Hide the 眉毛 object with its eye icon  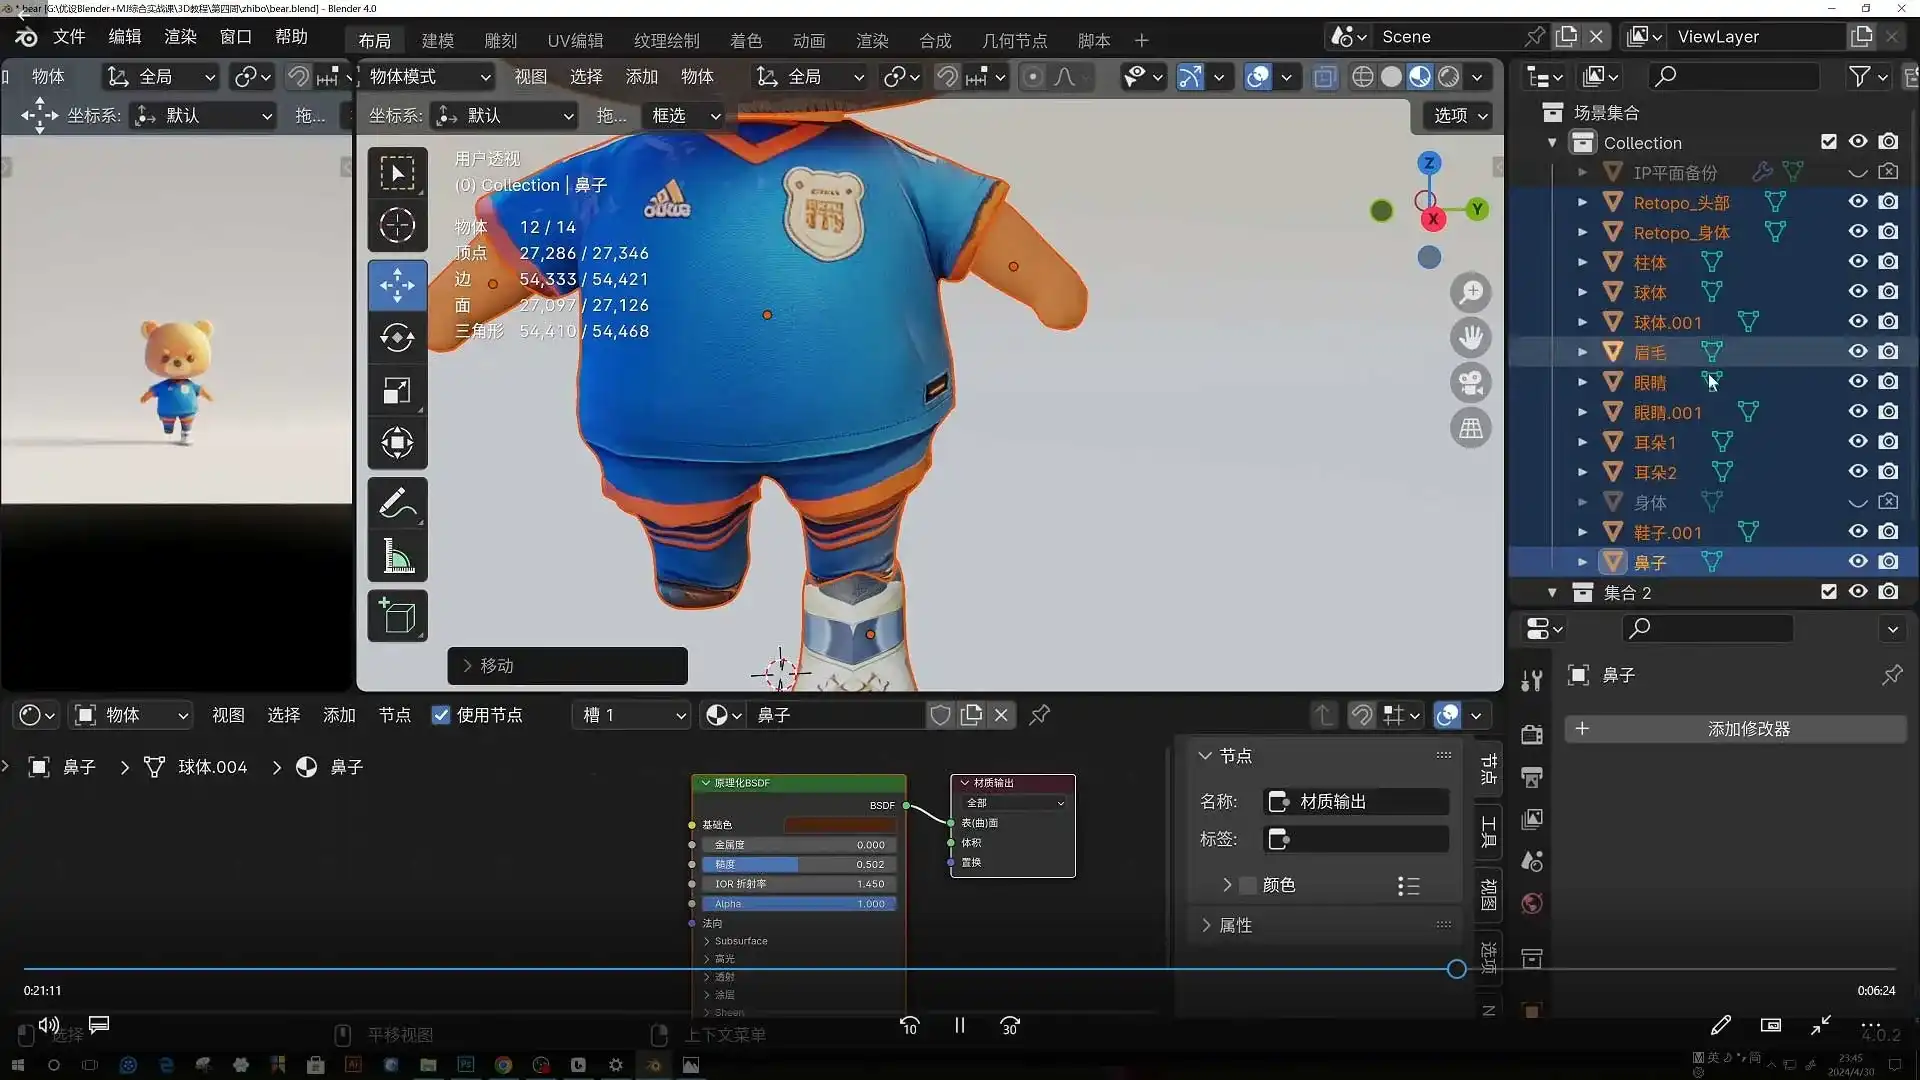[x=1857, y=352]
